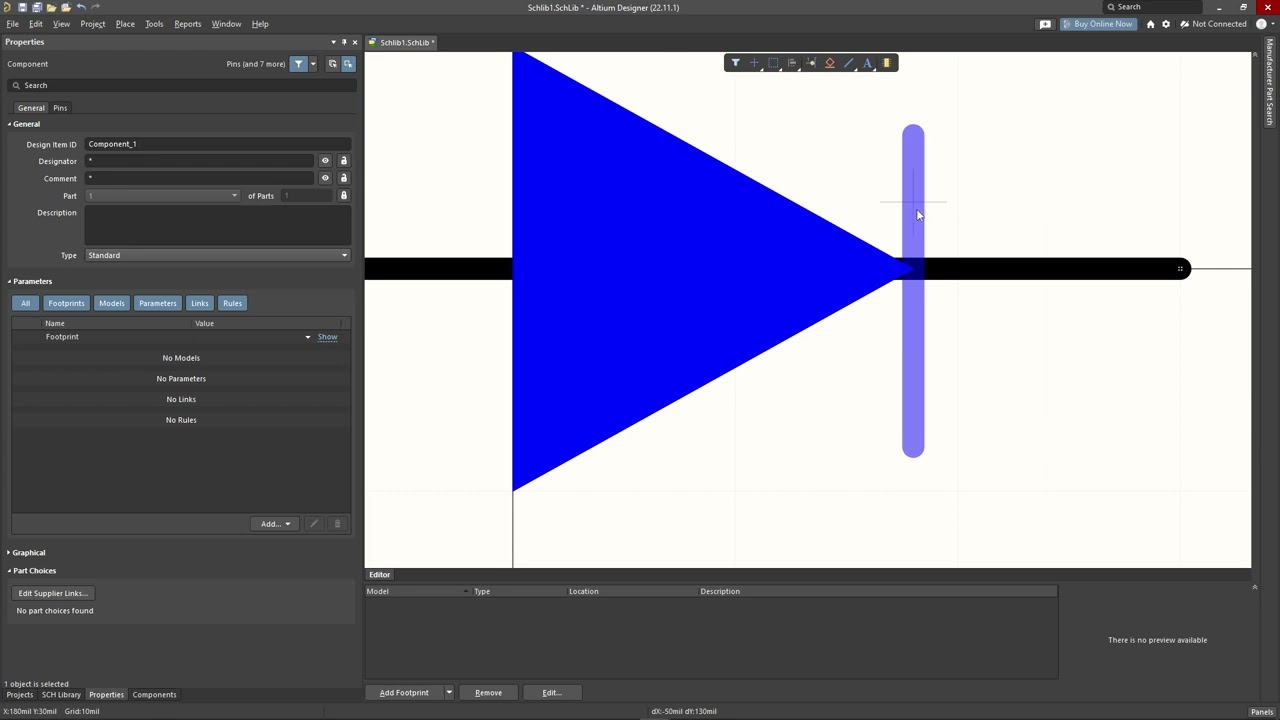Image resolution: width=1280 pixels, height=720 pixels.
Task: Click the Show link for Footprint
Action: point(327,337)
